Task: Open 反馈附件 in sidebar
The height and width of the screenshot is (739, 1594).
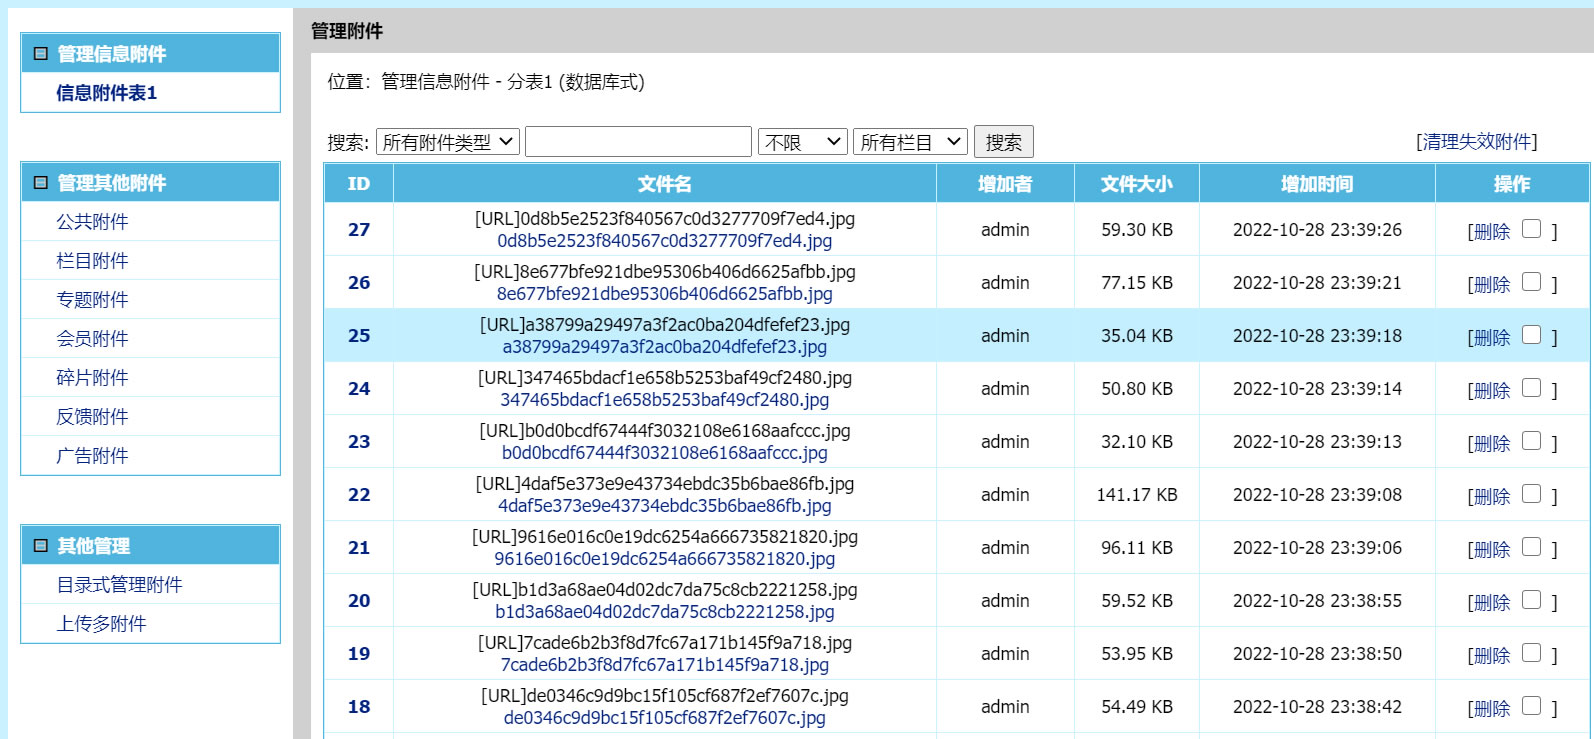Action: click(92, 417)
